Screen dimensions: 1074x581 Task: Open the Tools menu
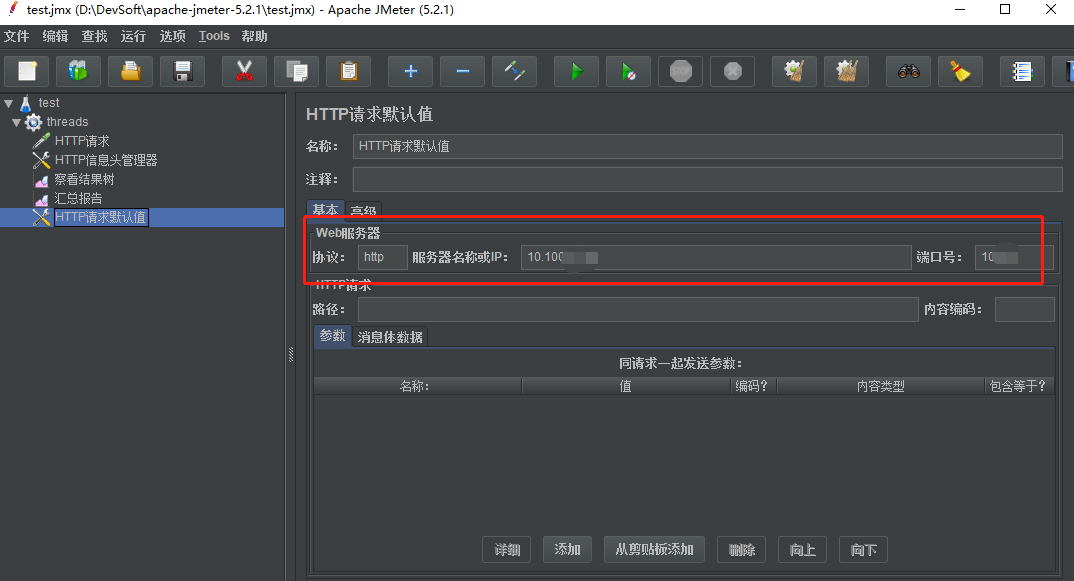[214, 36]
